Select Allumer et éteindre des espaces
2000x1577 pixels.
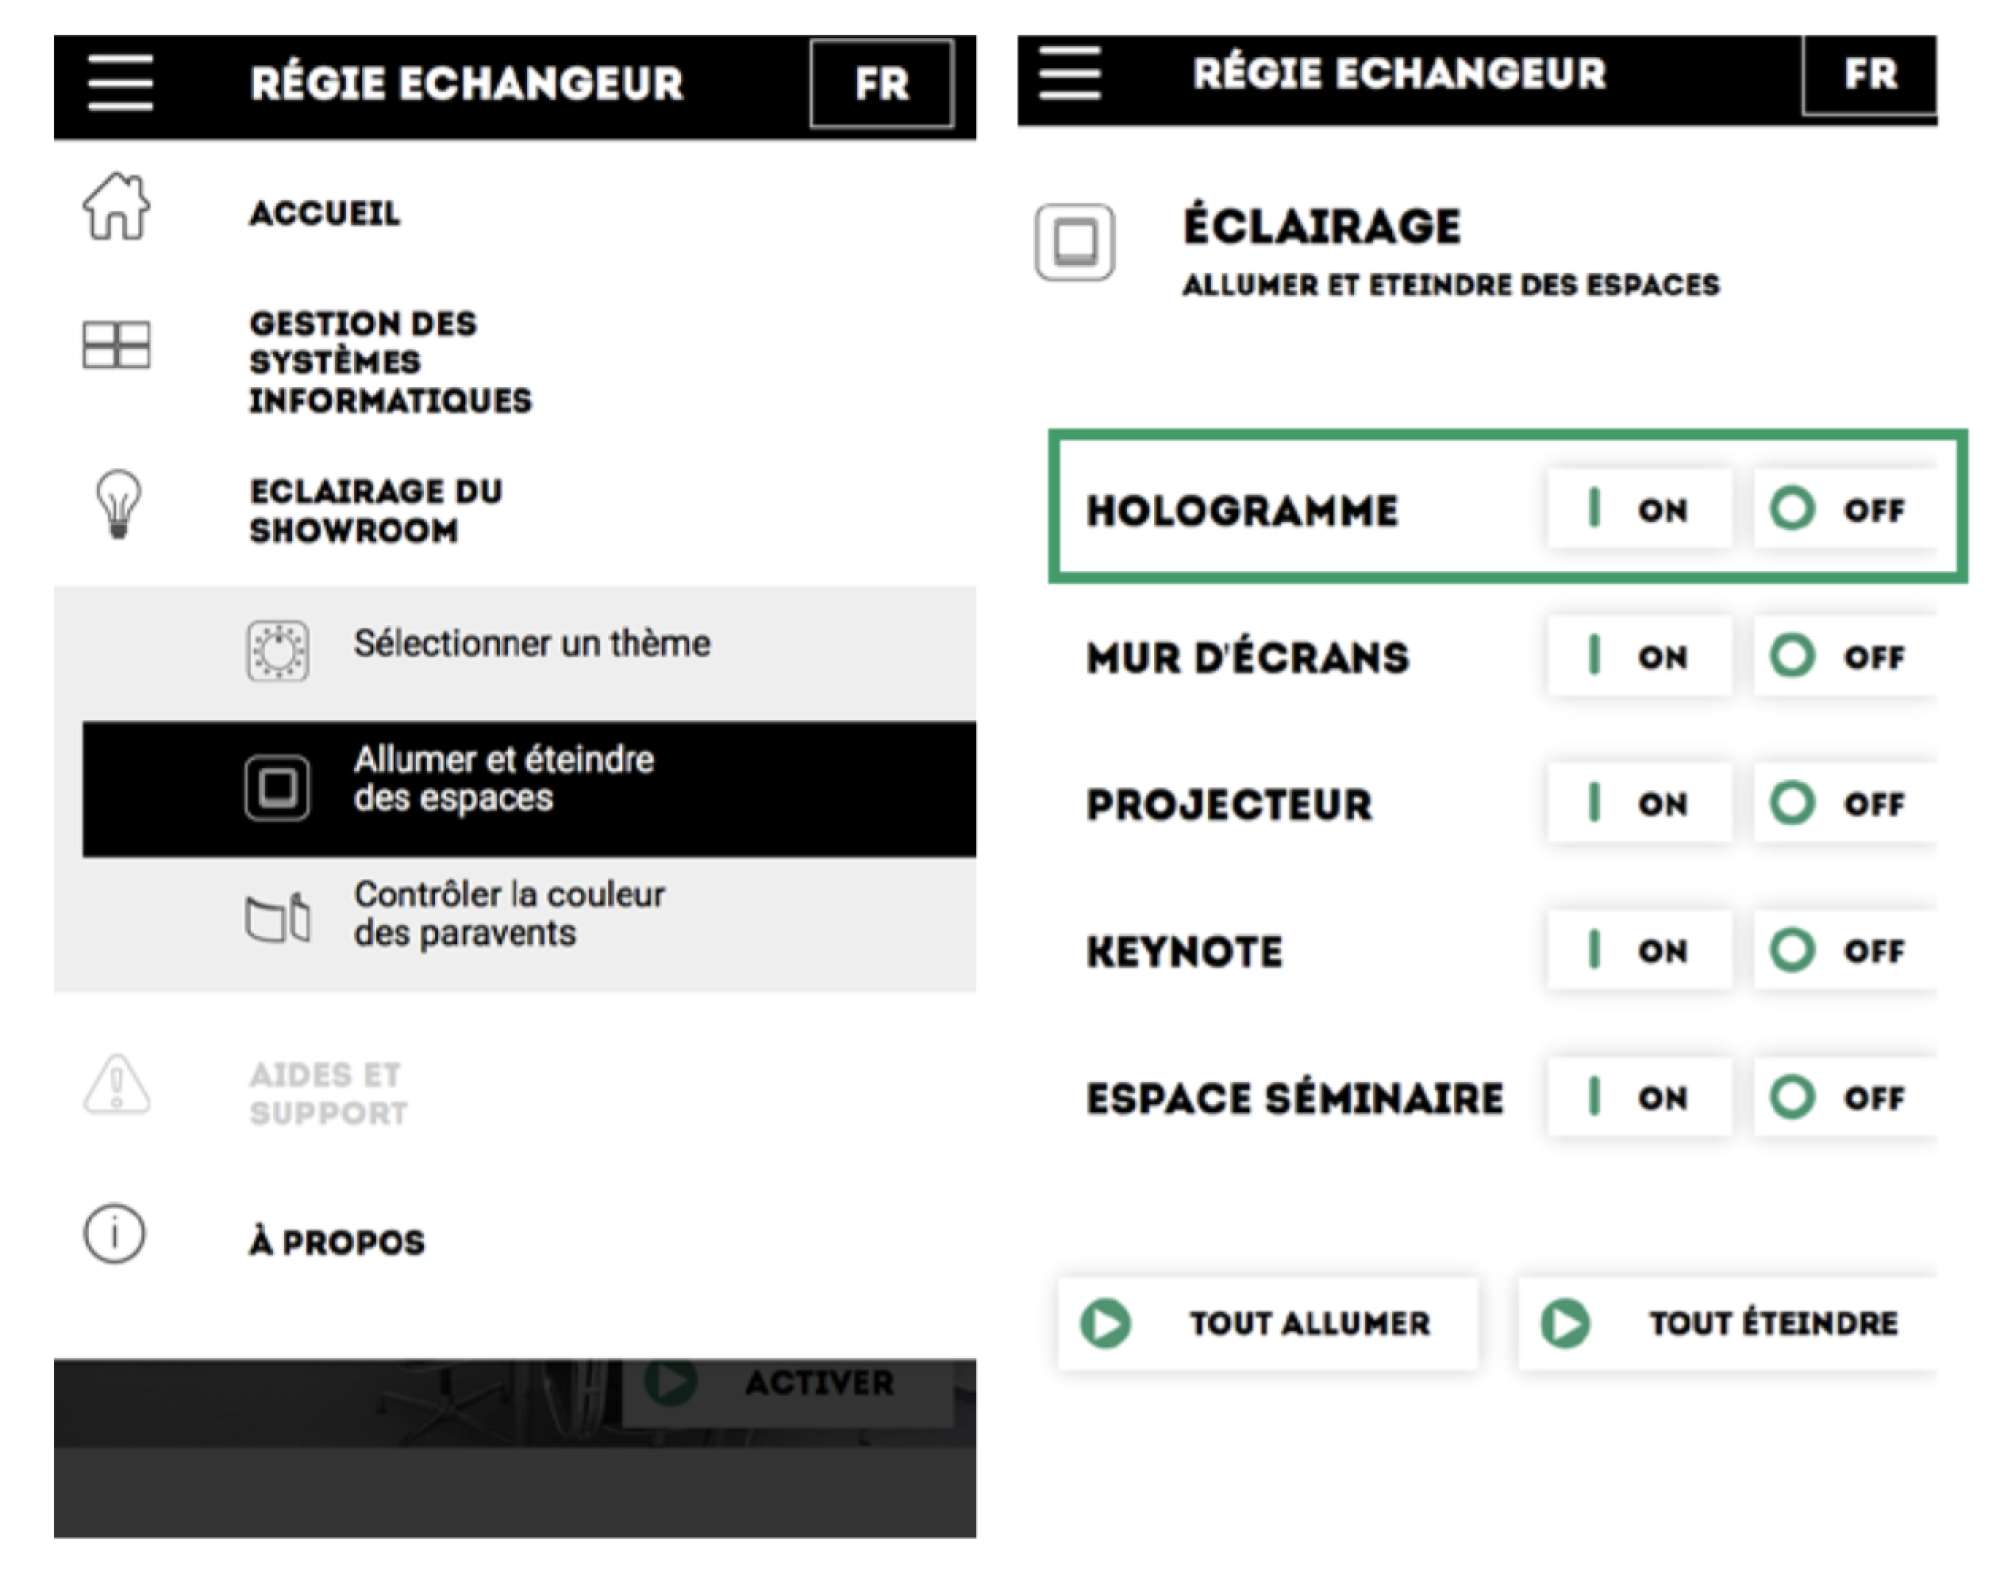click(x=503, y=779)
